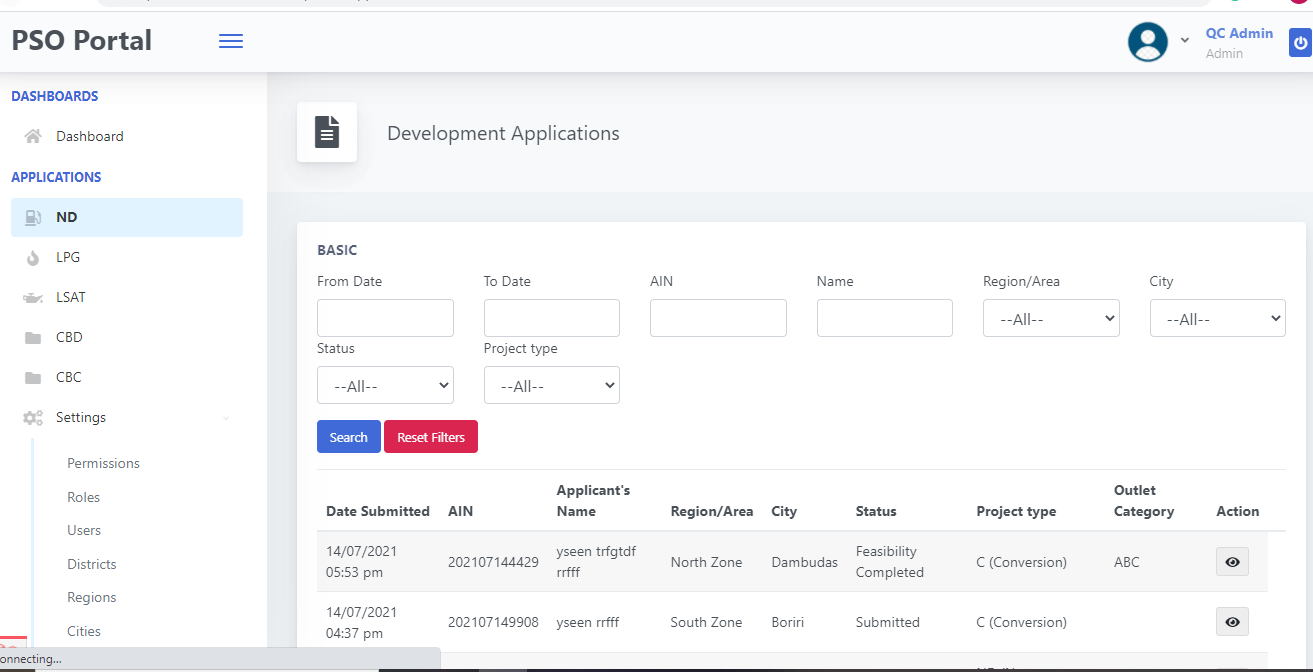Click the Outlet Category column header

click(x=1144, y=501)
